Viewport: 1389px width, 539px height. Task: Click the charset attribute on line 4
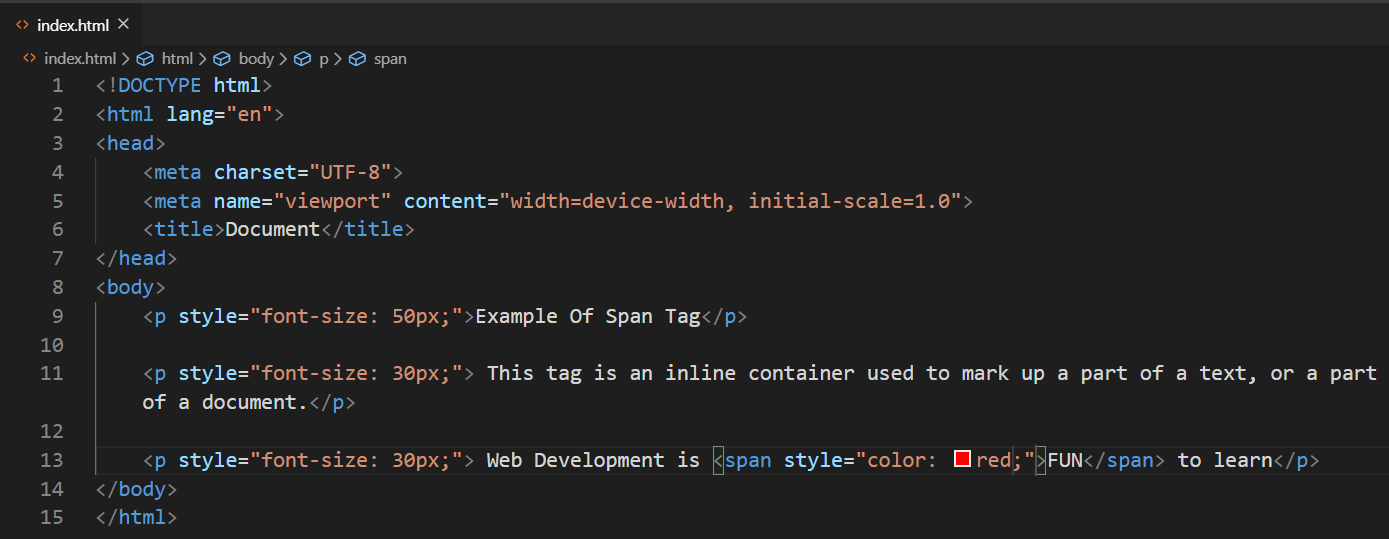click(x=255, y=172)
